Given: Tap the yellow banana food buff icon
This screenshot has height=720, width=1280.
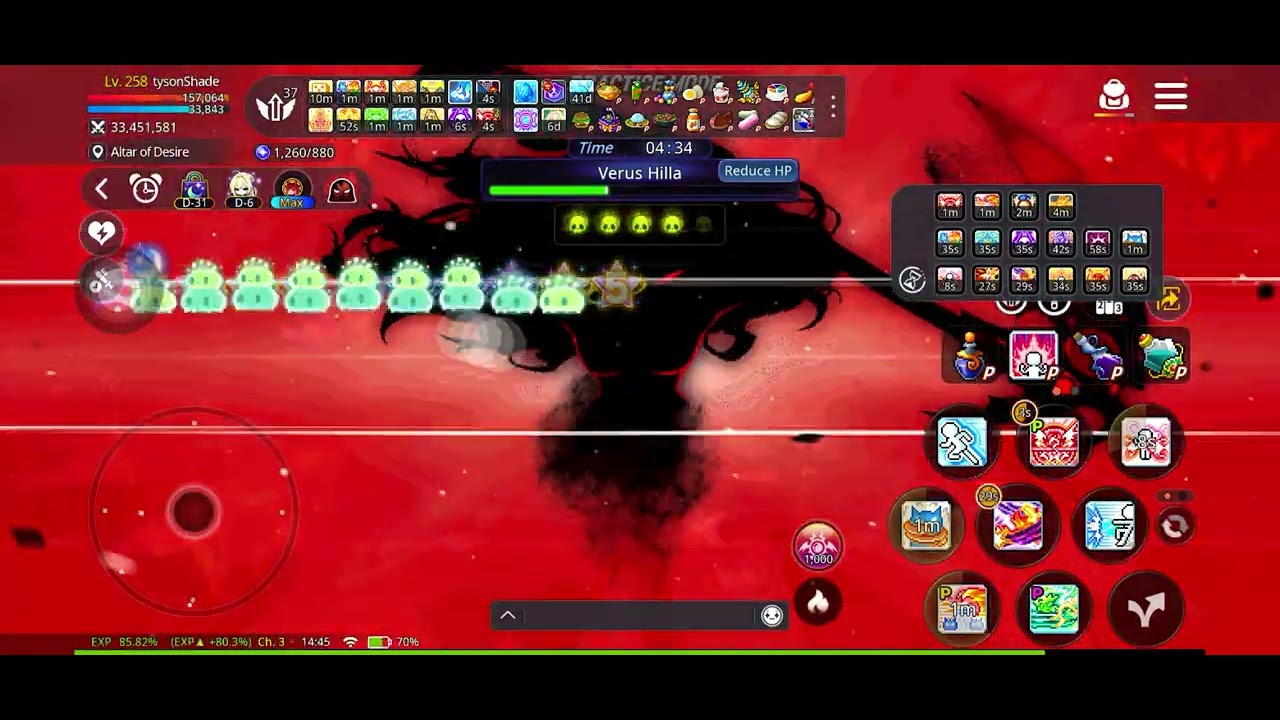Looking at the screenshot, I should [x=803, y=93].
